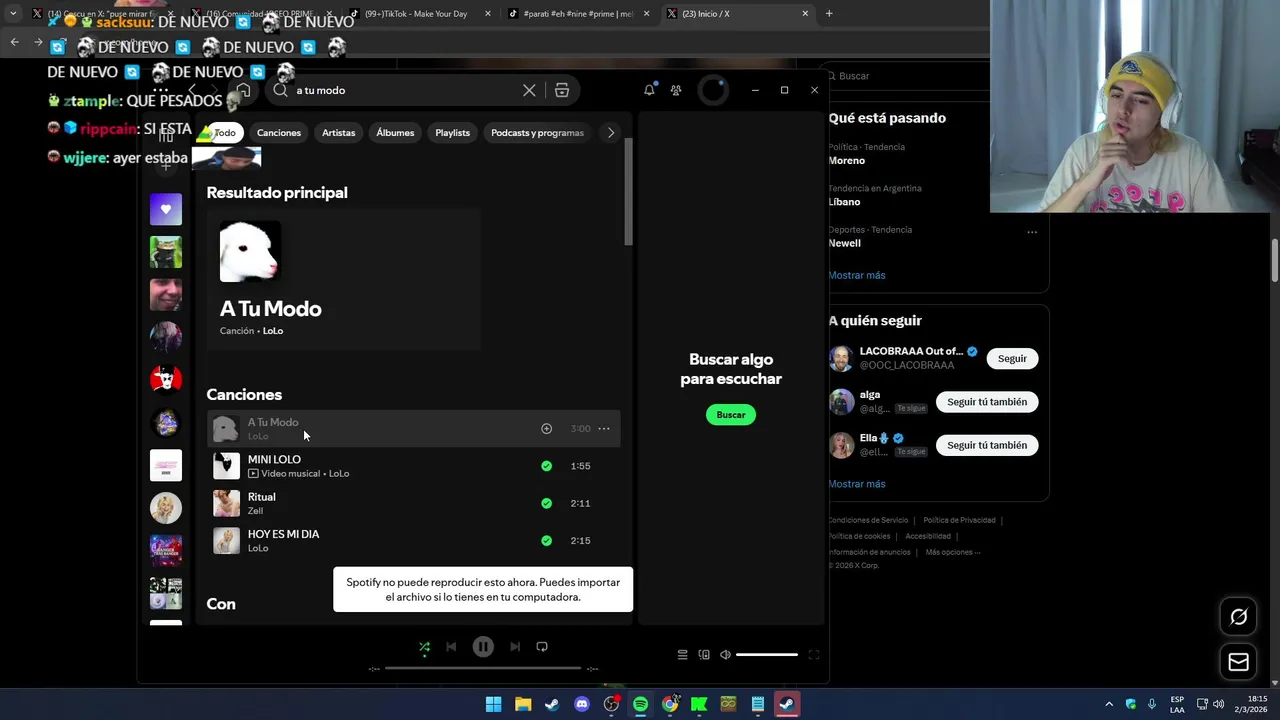Click Mostrar más under trending topics
Viewport: 1280px width, 720px height.
click(857, 275)
